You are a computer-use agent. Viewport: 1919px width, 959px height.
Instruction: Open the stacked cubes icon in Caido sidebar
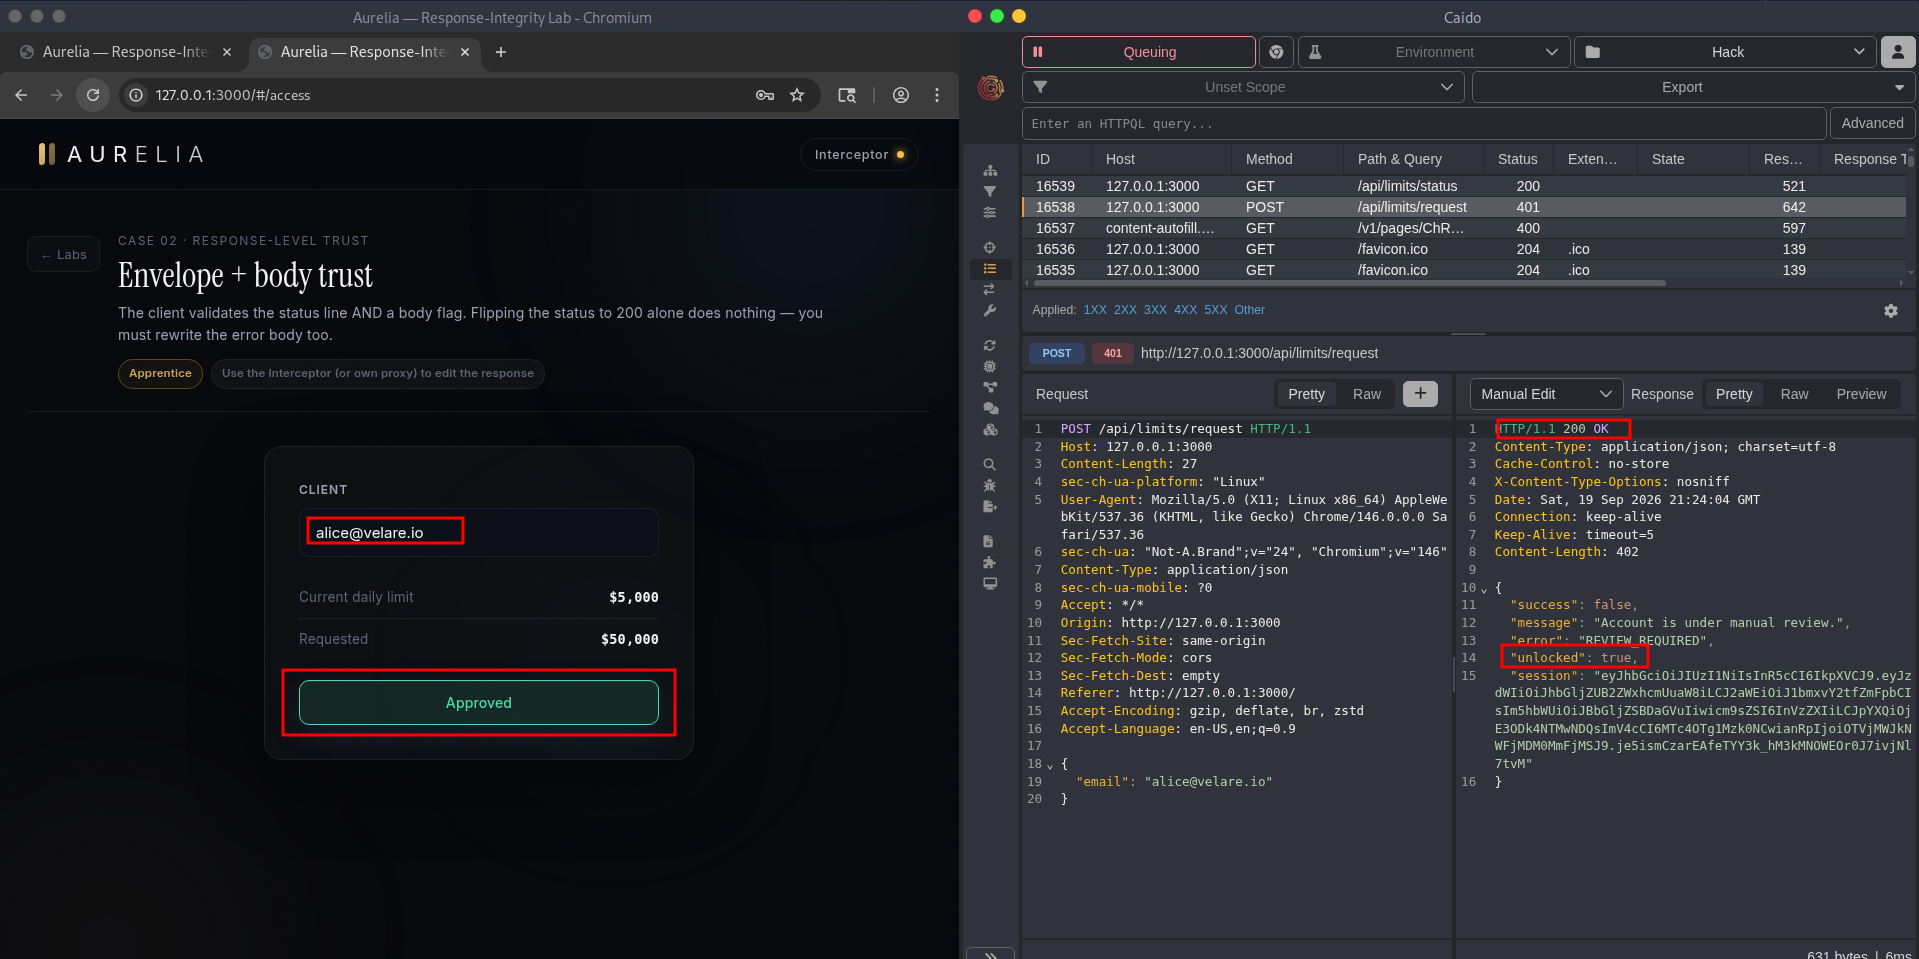pos(990,430)
